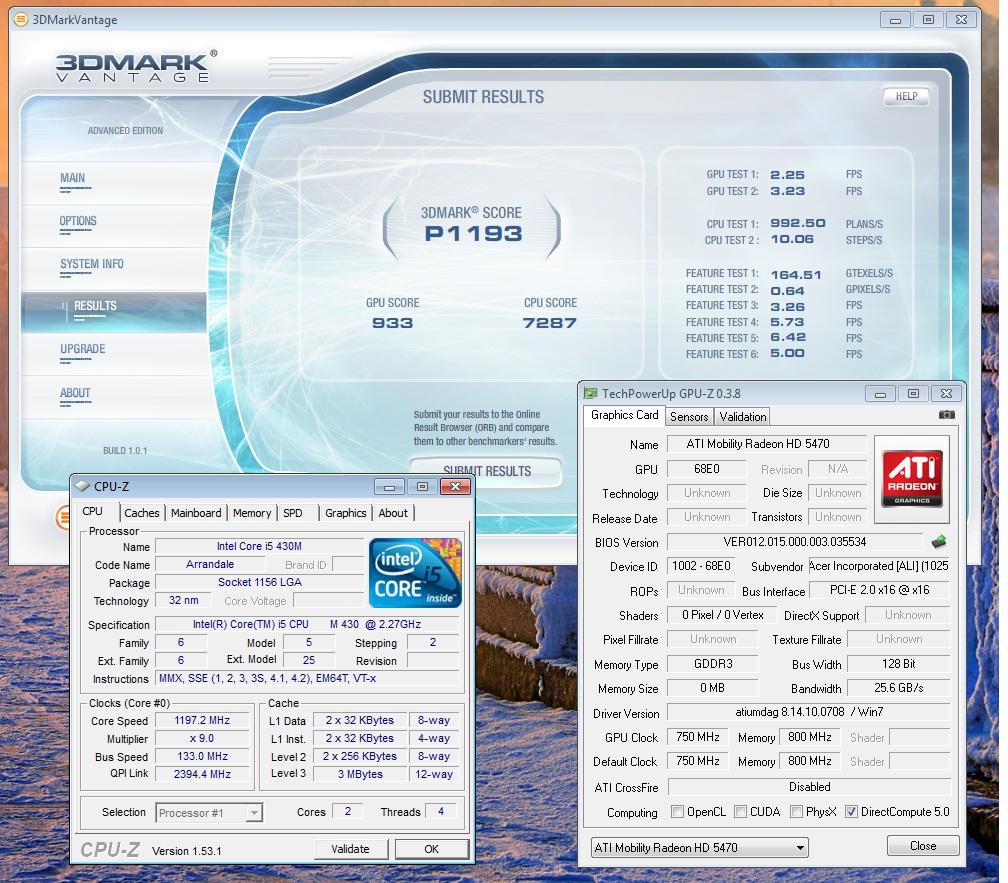Click the Socket 1156 LGA package value

[x=259, y=582]
